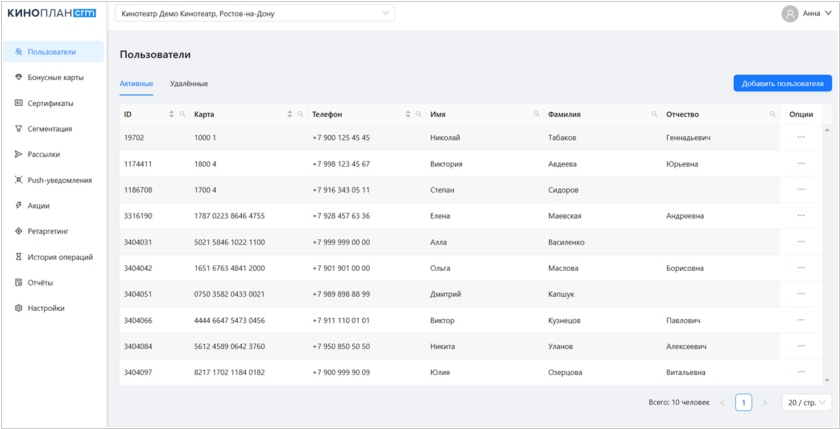Open options dots for Юлия Озерцова row
Image resolution: width=840 pixels, height=429 pixels.
click(x=801, y=372)
